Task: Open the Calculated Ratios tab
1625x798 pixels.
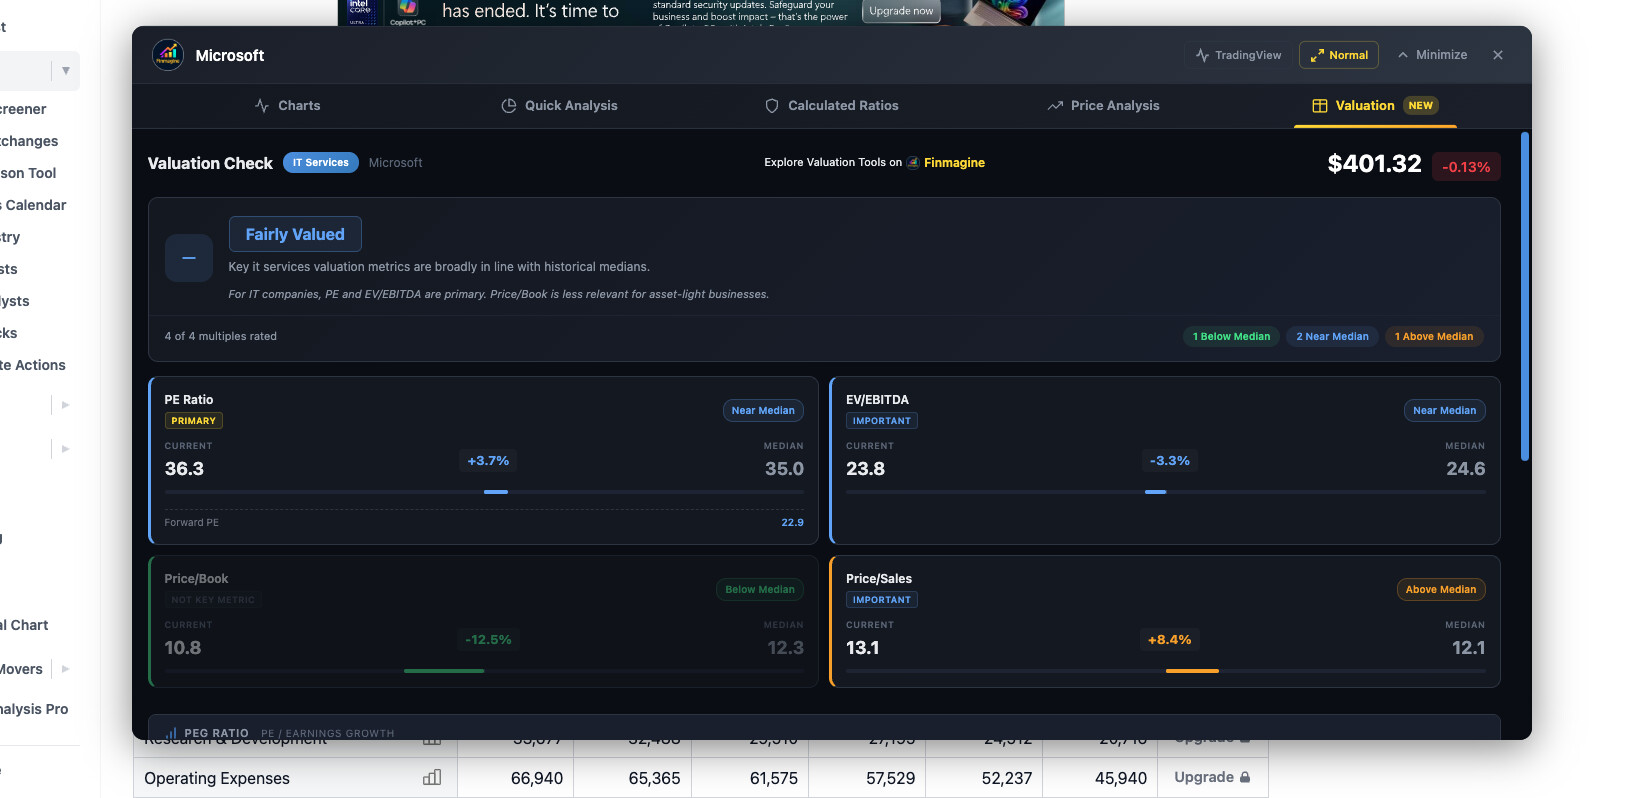Action: (842, 106)
